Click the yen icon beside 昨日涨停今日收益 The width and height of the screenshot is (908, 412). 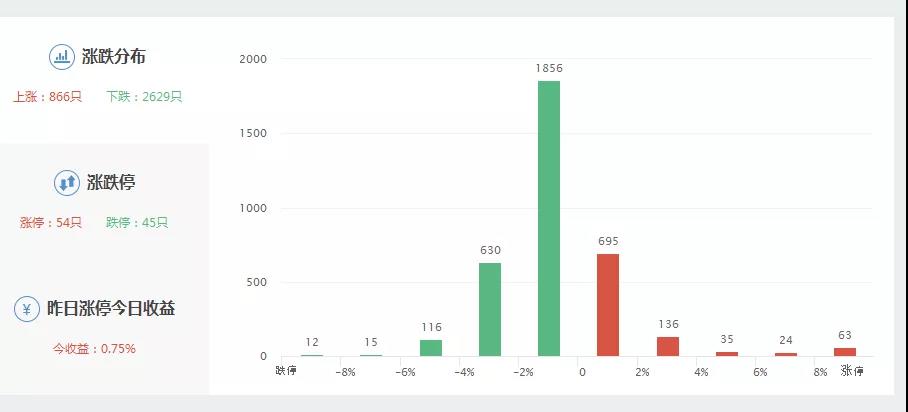(x=27, y=309)
